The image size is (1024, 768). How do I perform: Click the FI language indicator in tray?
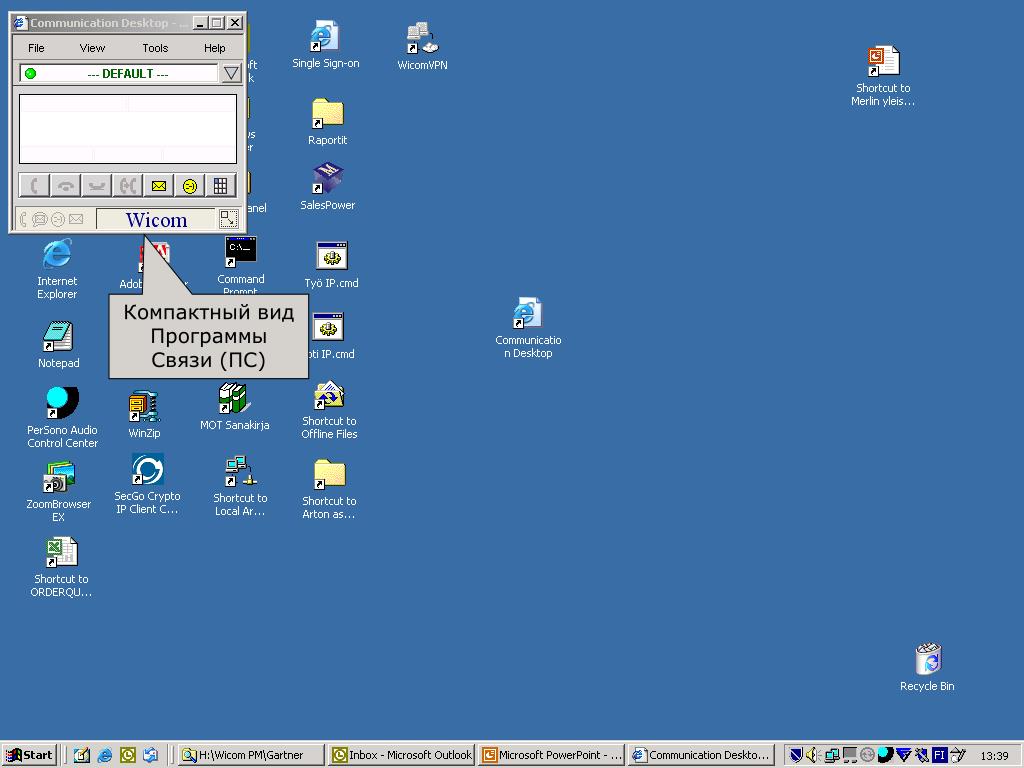(x=939, y=756)
